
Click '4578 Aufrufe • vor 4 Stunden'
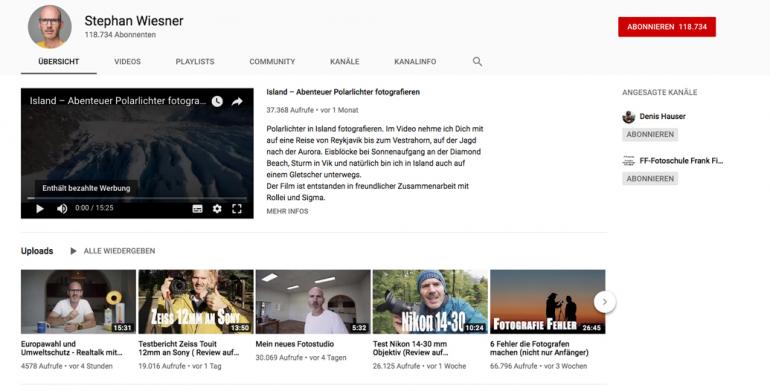pos(67,366)
